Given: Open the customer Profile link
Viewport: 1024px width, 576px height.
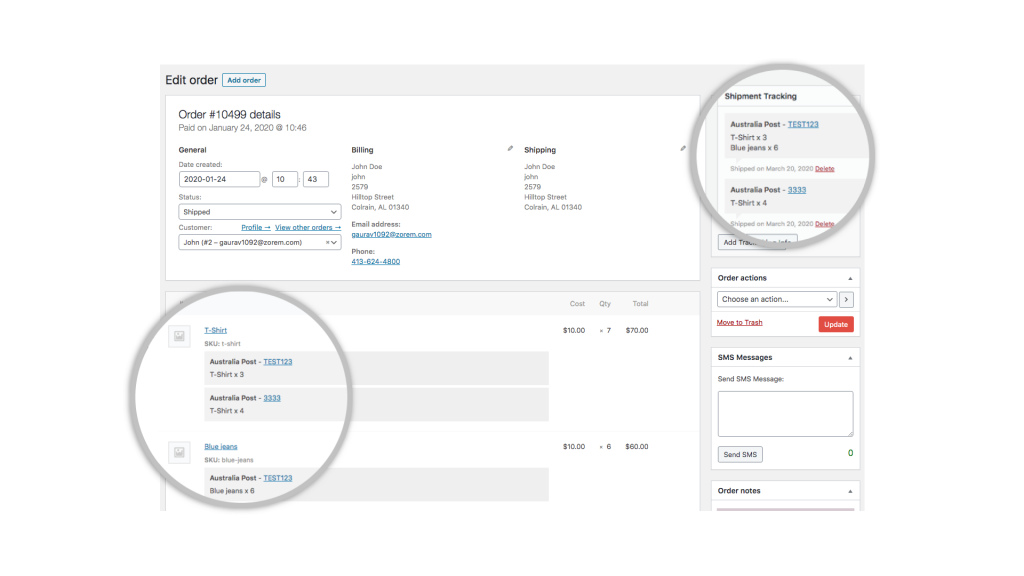Looking at the screenshot, I should 255,228.
